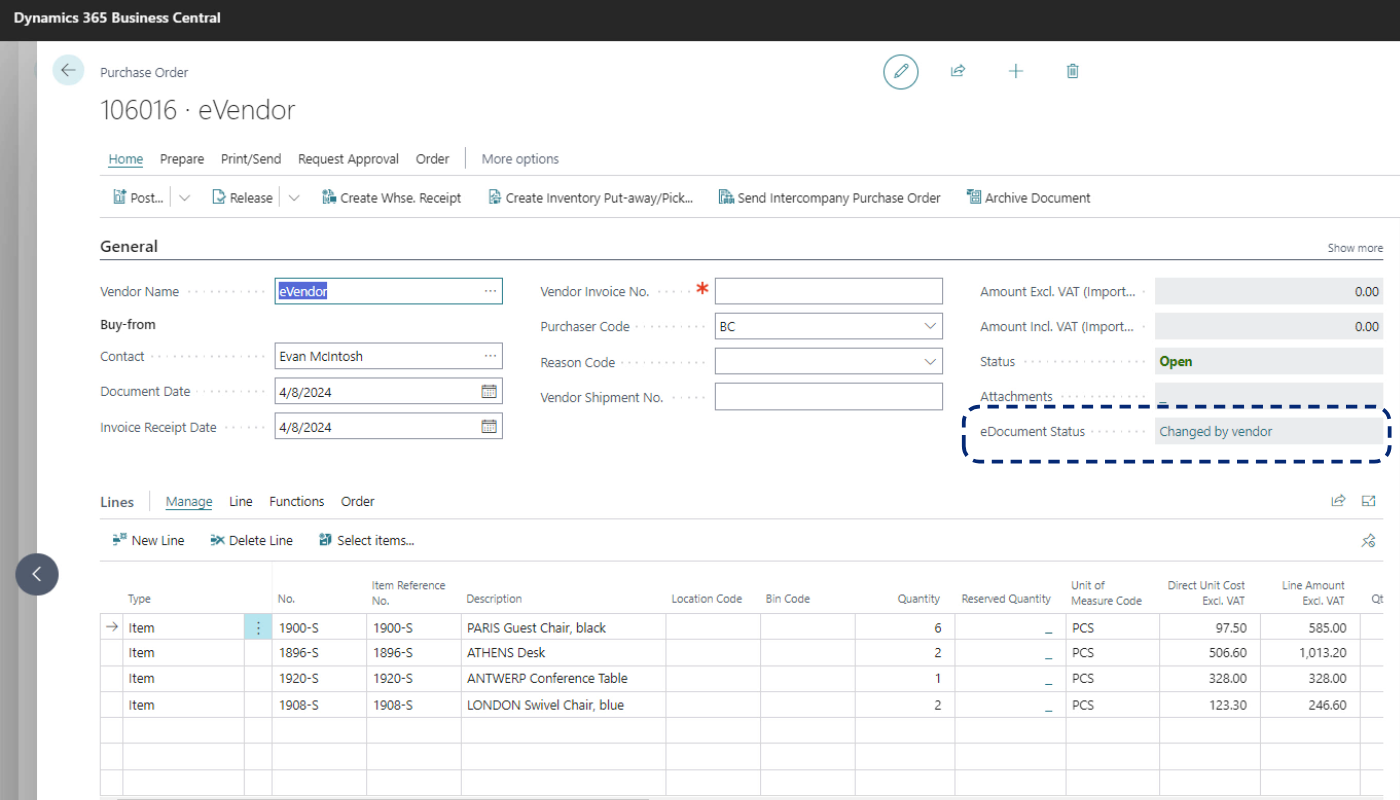Click the row options three-dot button
This screenshot has height=800, width=1400.
(x=258, y=628)
